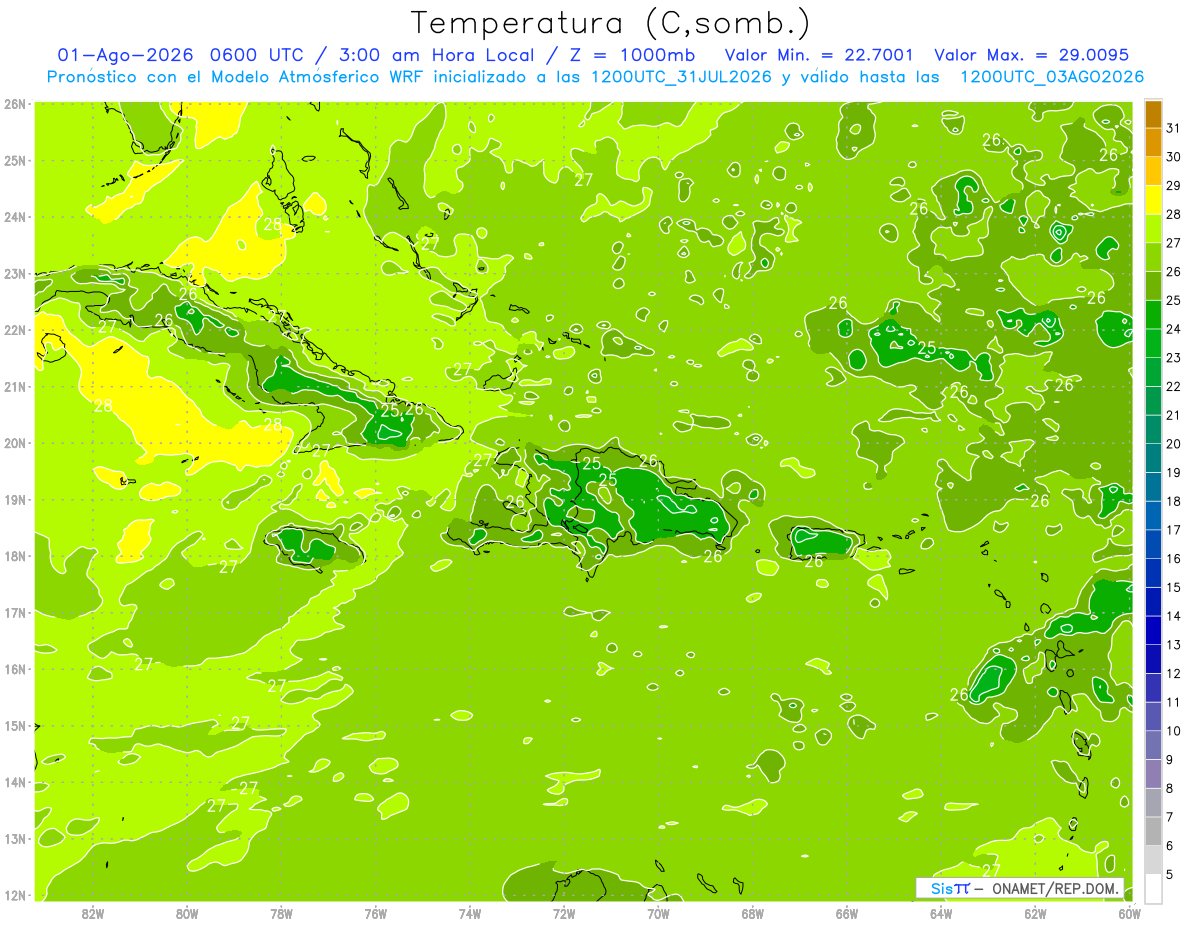Click the '29' value on color scale
Screen dimensions: 1200x927
pos(1174,186)
